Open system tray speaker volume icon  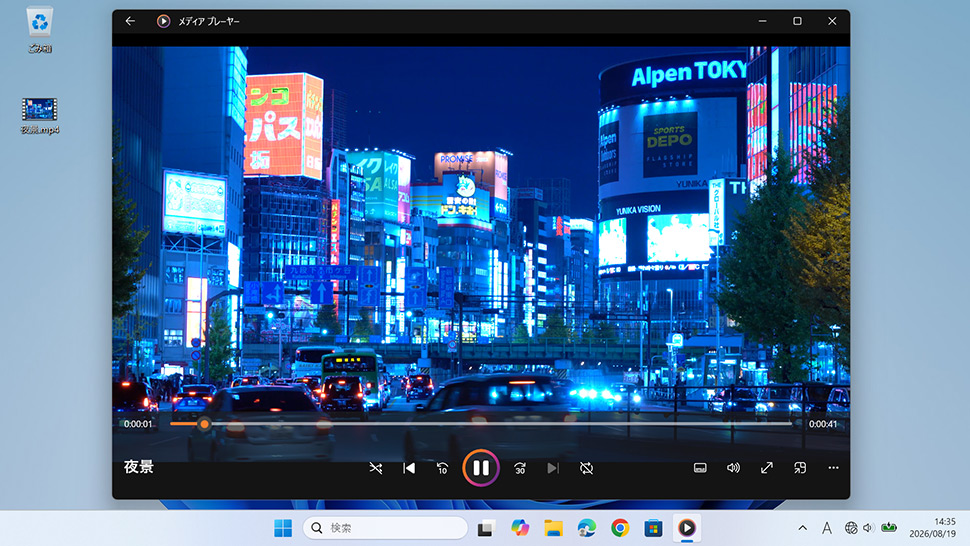click(868, 528)
